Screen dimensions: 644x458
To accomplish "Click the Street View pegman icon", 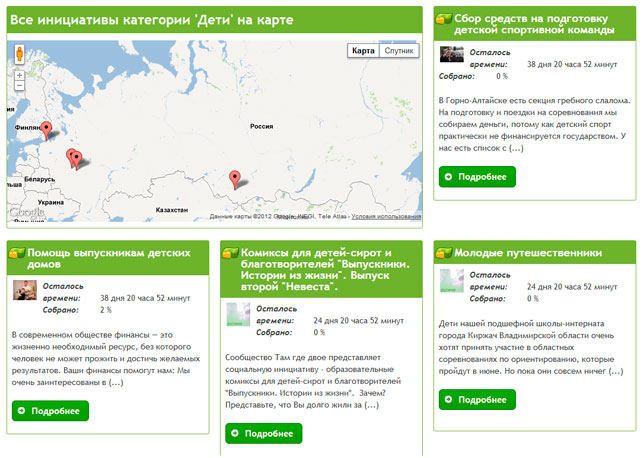I will (x=19, y=56).
